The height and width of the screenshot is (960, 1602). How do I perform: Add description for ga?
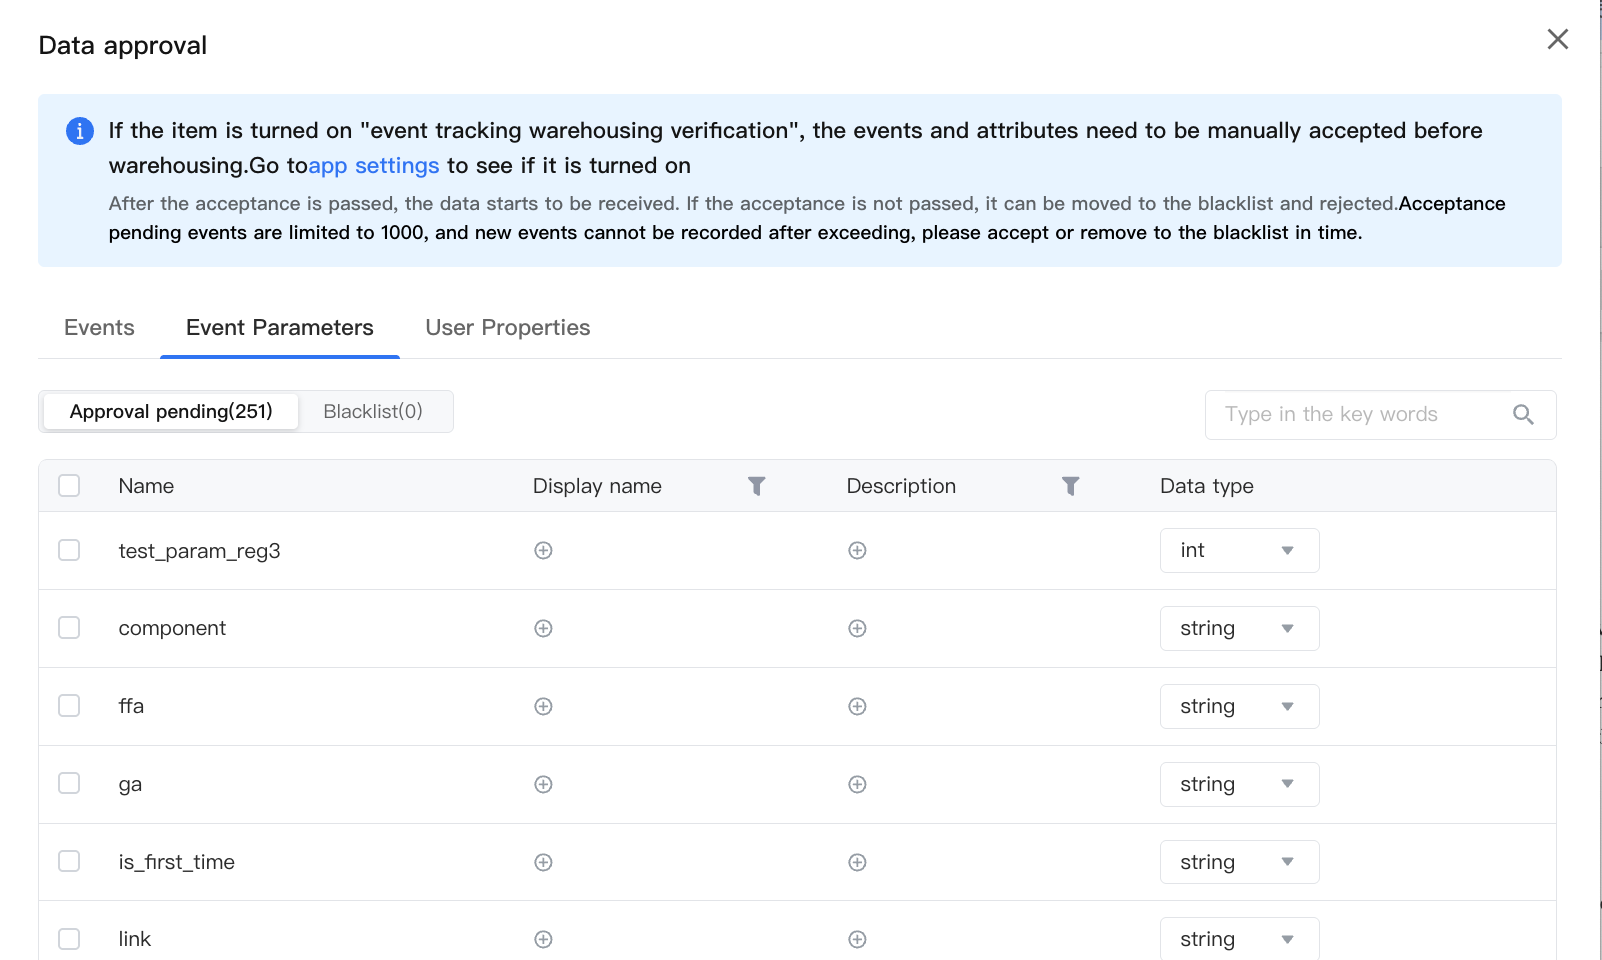point(857,784)
